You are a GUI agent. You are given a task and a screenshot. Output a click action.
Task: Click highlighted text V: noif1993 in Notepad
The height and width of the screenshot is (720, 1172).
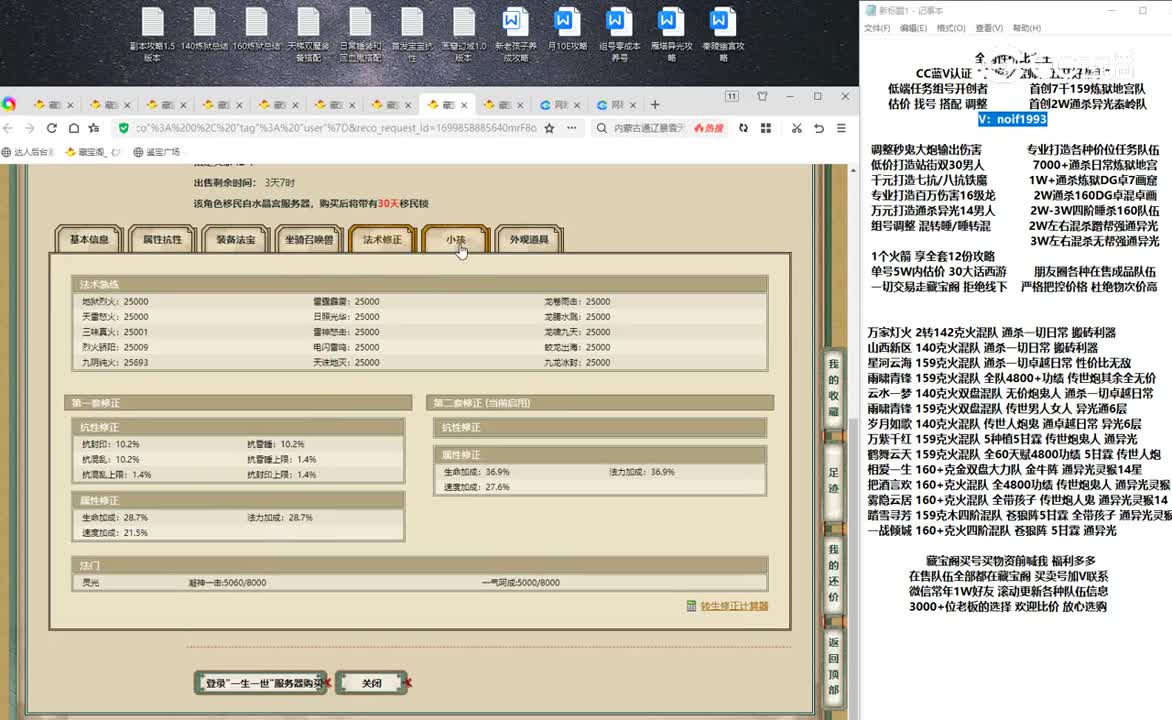point(1012,119)
